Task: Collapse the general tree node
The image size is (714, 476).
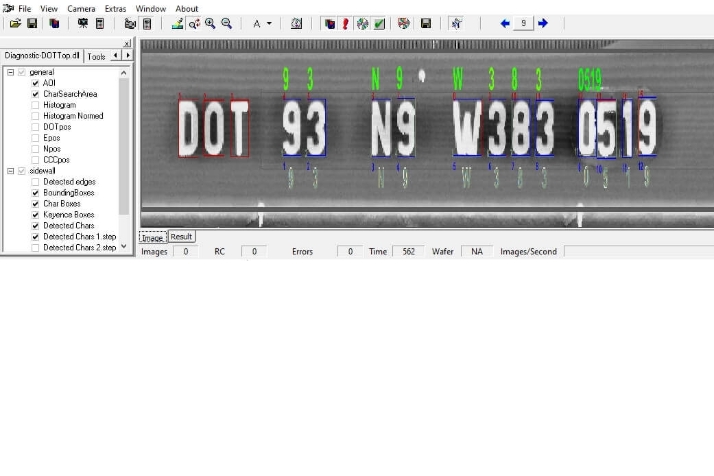Action: pyautogui.click(x=10, y=72)
